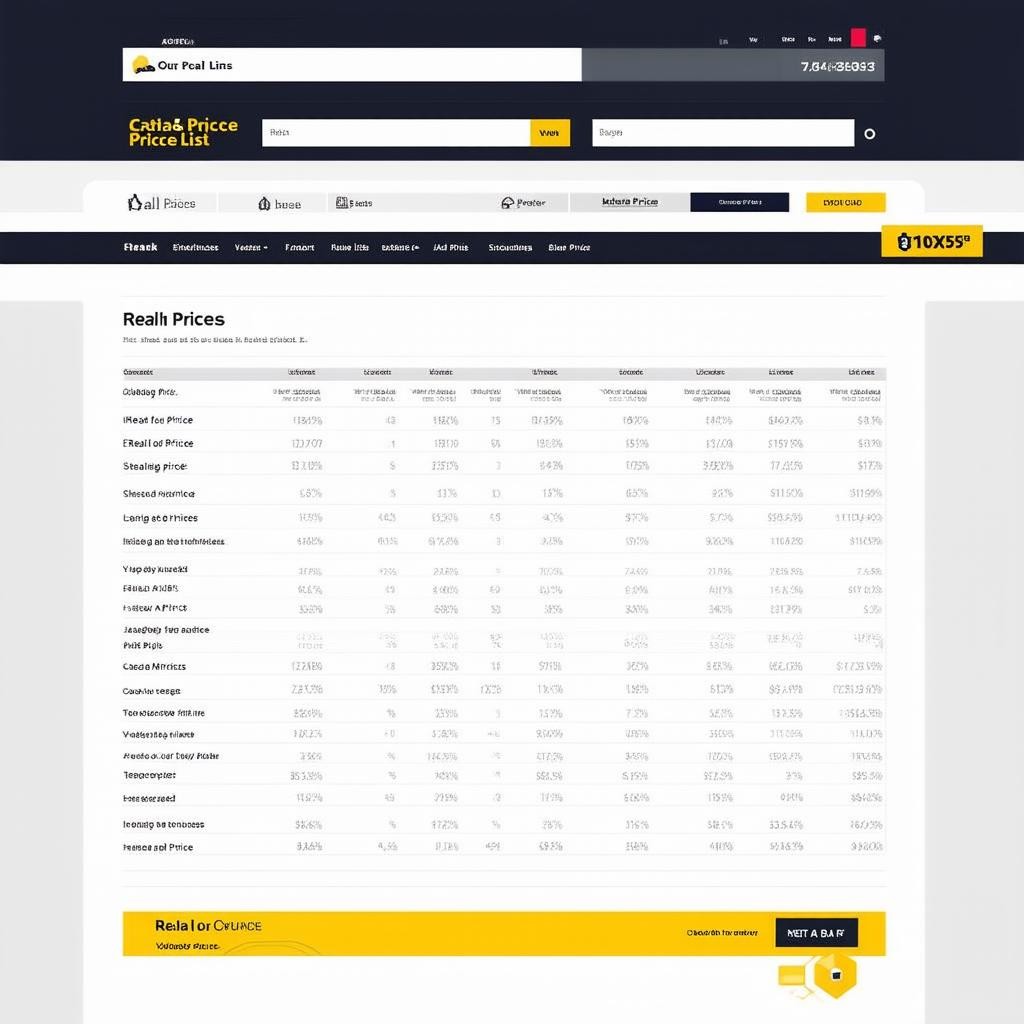Expand the sixth nav item with caret
The height and width of the screenshot is (1024, 1024).
click(400, 247)
